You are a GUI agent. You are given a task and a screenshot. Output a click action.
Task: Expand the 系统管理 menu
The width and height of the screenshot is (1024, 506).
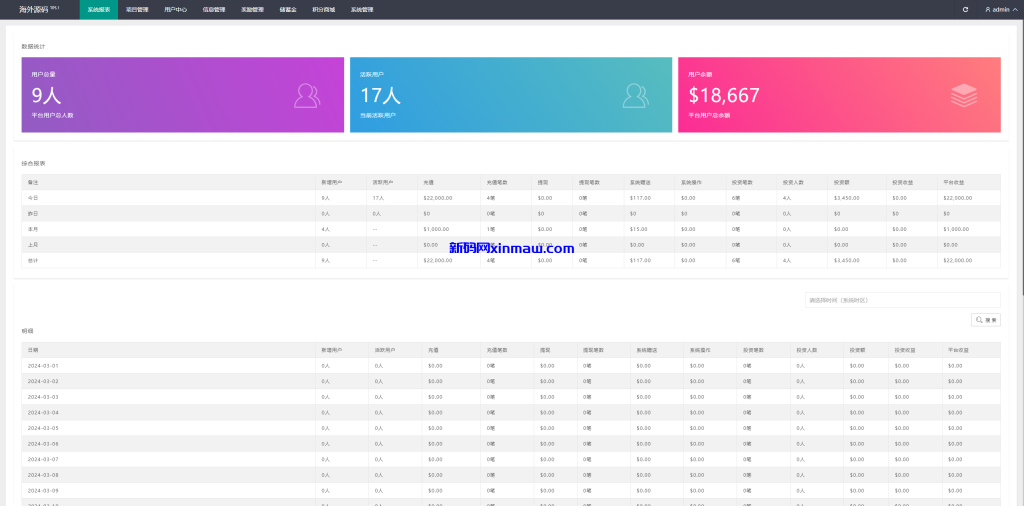362,9
